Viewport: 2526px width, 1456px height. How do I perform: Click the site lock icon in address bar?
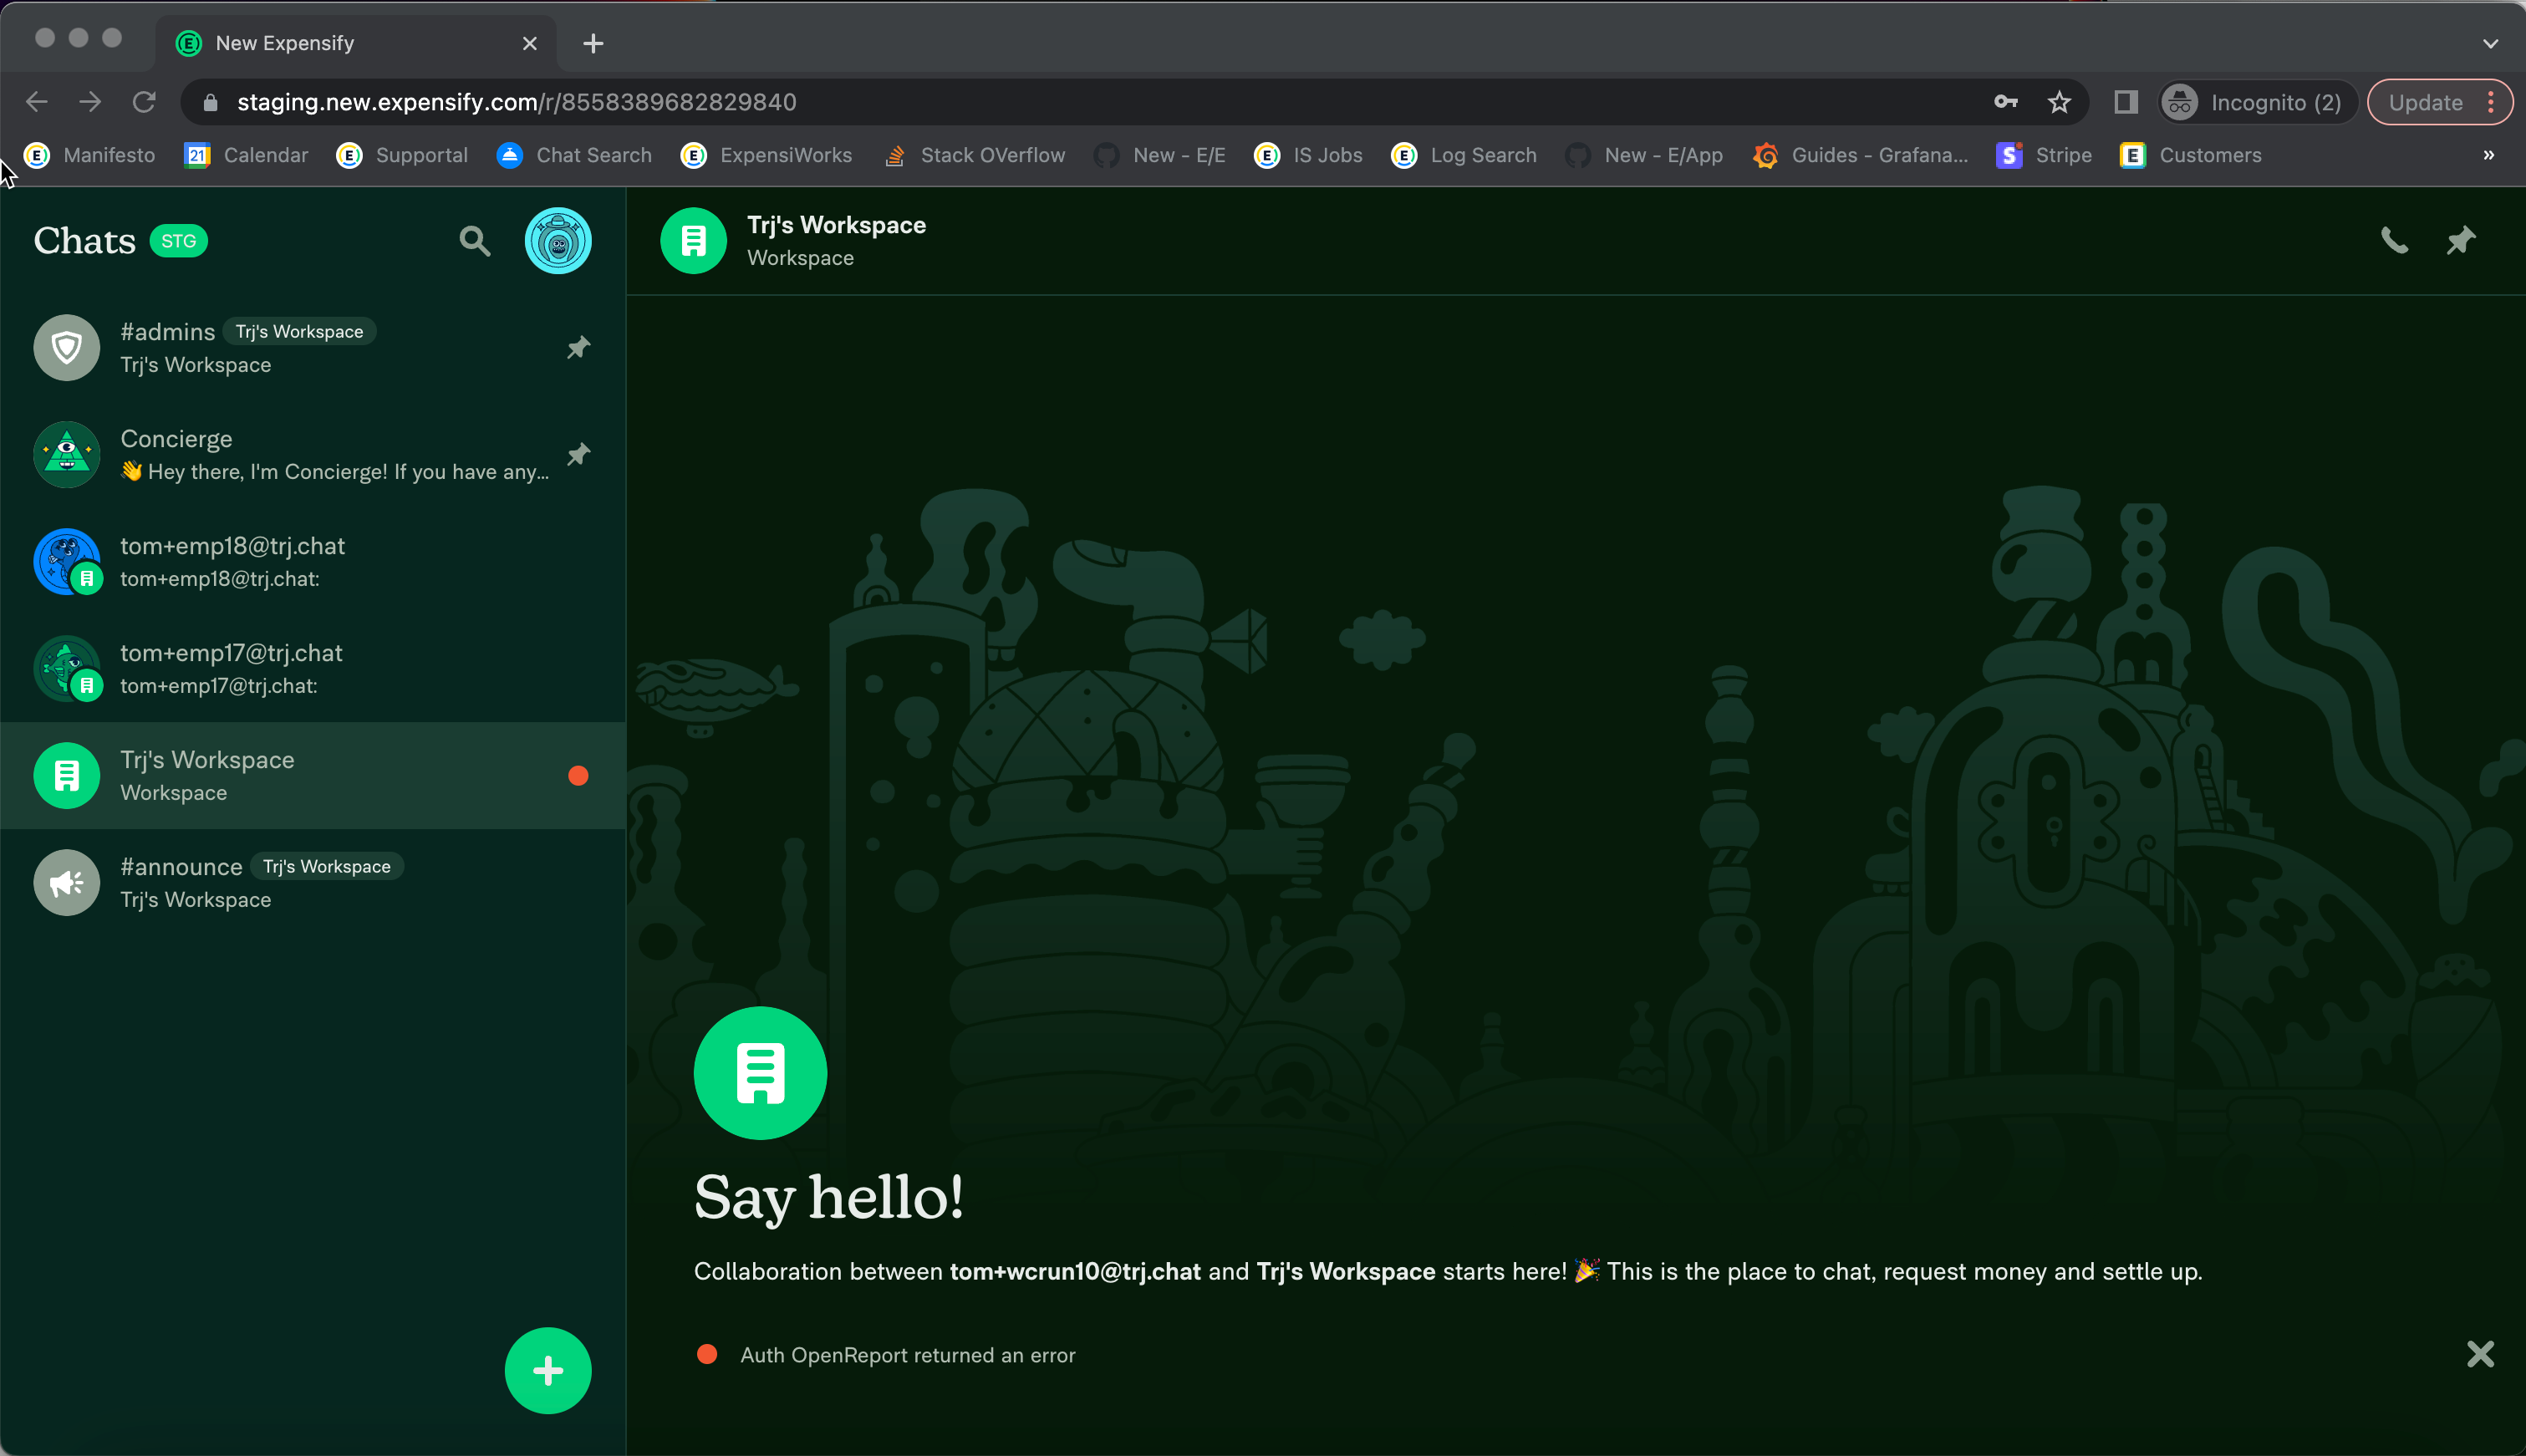pyautogui.click(x=210, y=102)
